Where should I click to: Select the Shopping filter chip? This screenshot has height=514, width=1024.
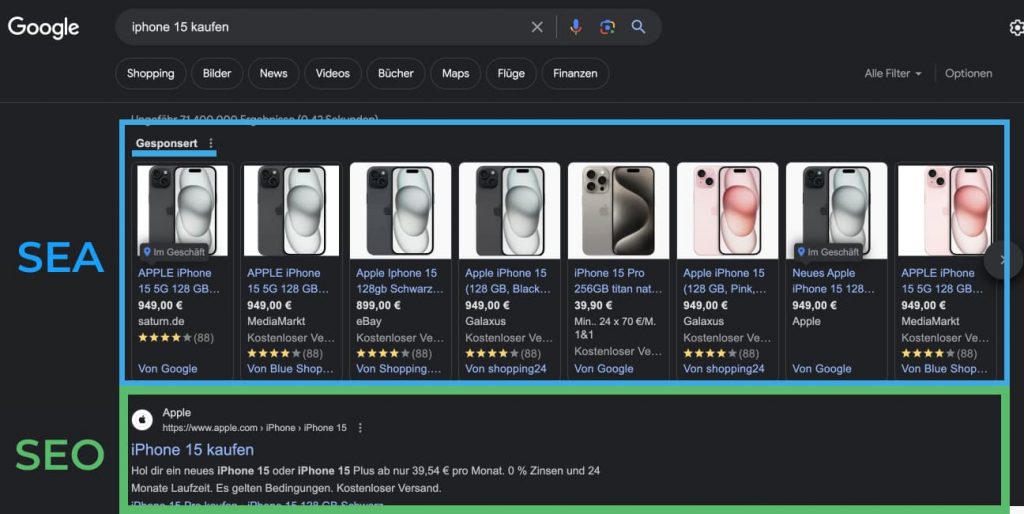(150, 73)
